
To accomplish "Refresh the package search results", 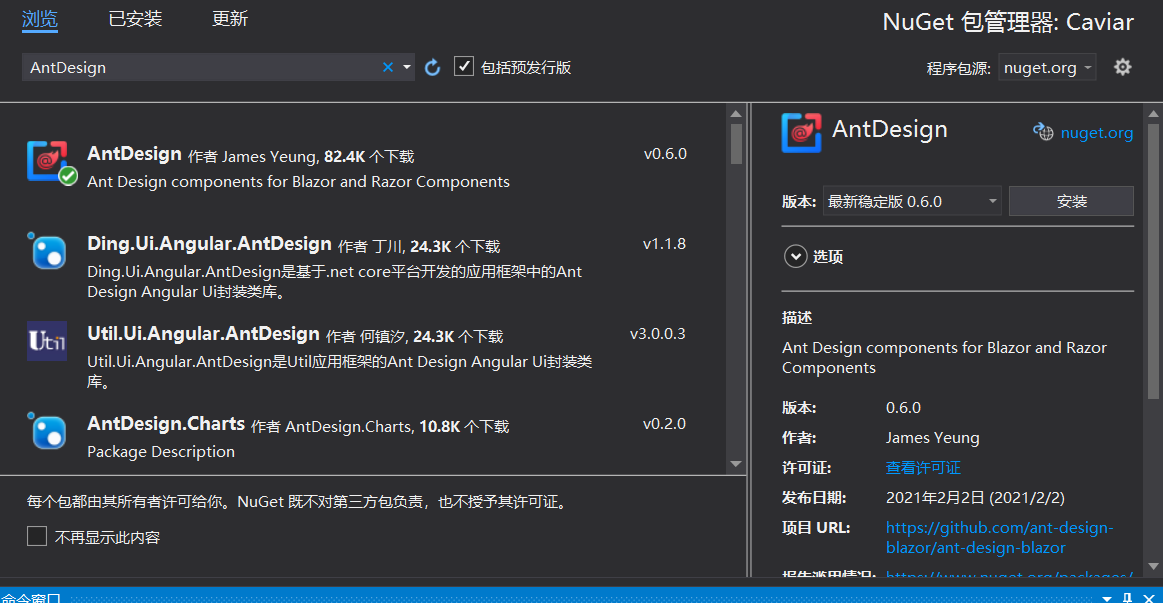I will click(x=432, y=67).
